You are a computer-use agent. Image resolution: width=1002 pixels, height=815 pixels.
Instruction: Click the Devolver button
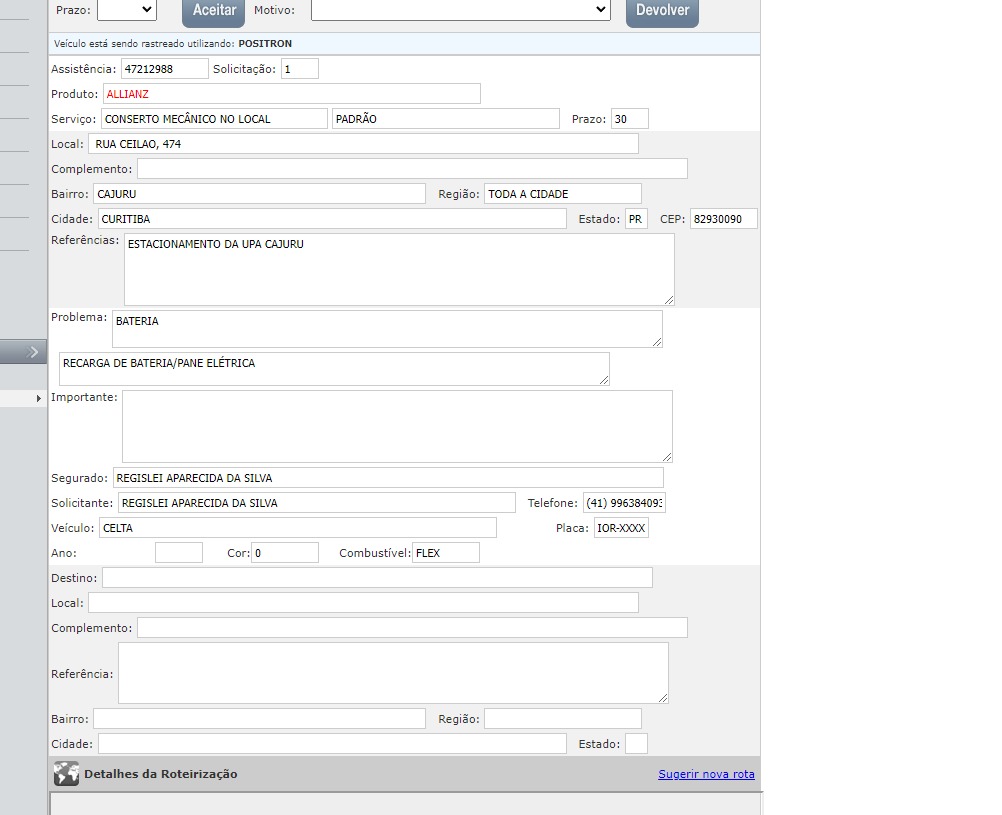coord(662,11)
